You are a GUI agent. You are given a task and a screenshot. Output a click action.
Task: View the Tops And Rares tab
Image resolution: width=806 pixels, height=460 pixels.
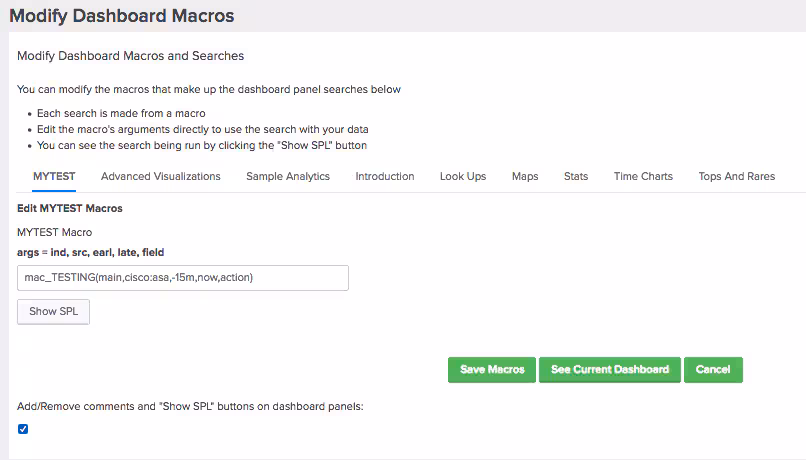(x=736, y=176)
